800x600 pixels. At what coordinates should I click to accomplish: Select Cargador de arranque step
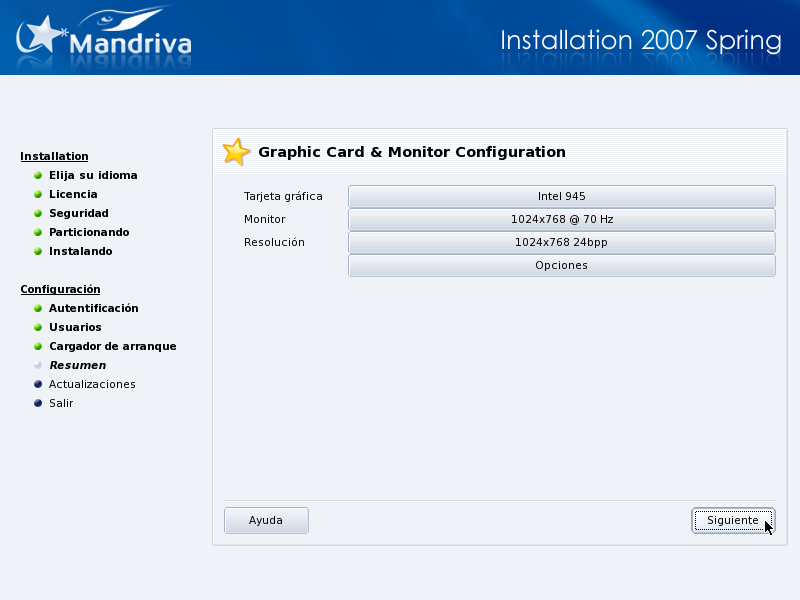point(112,346)
